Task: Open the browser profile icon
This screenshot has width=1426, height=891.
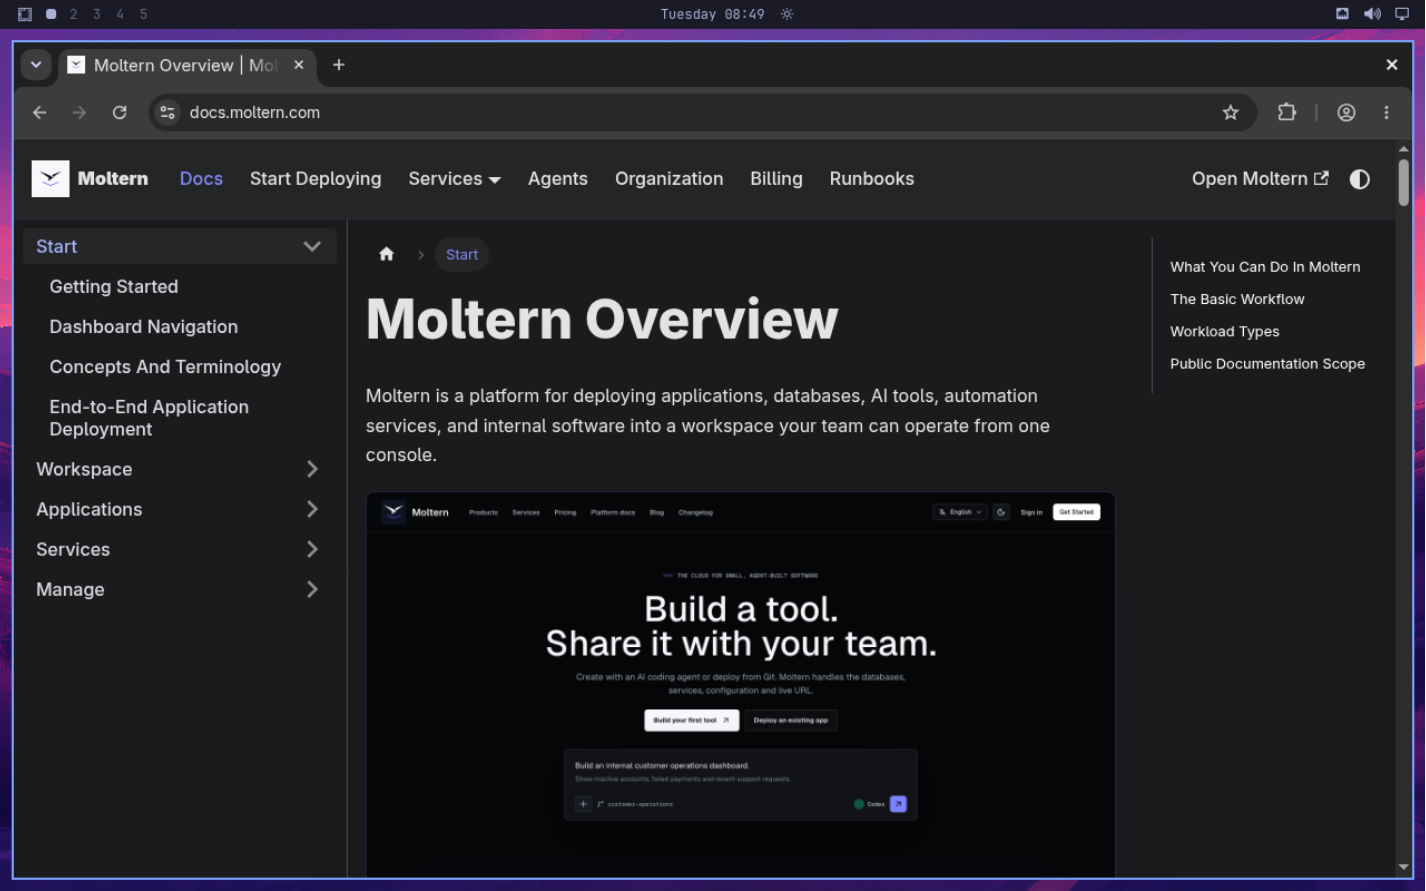Action: coord(1346,112)
